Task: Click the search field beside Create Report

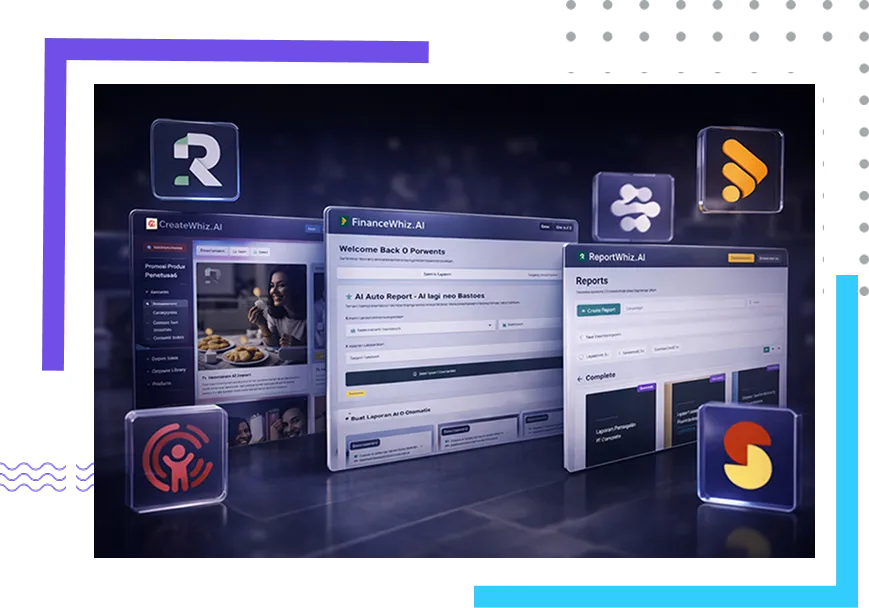Action: 683,306
